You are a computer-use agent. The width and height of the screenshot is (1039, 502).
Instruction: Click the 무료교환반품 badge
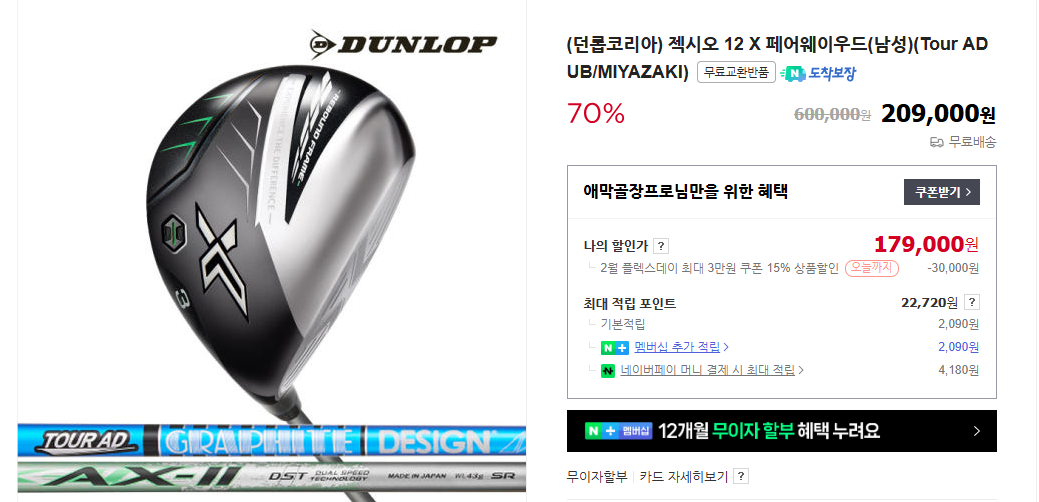pyautogui.click(x=736, y=72)
